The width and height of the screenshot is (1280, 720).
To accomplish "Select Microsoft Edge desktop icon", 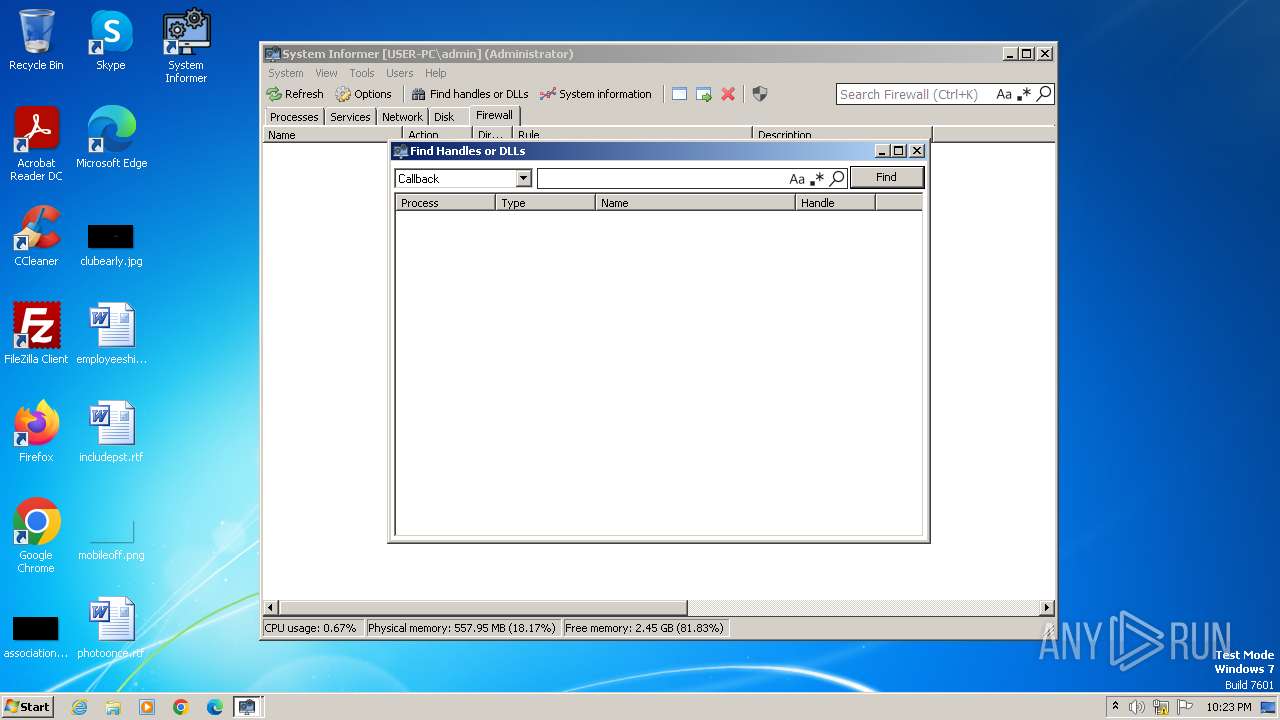I will (x=111, y=138).
